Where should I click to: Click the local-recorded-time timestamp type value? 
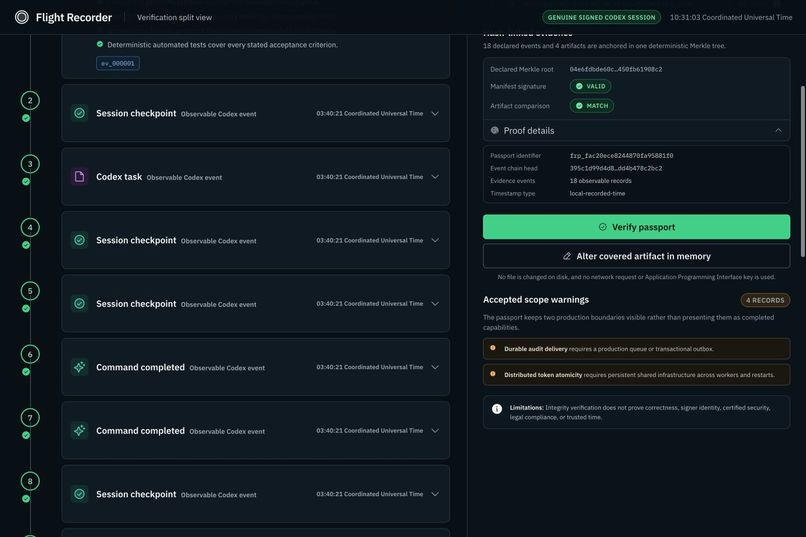pos(597,194)
